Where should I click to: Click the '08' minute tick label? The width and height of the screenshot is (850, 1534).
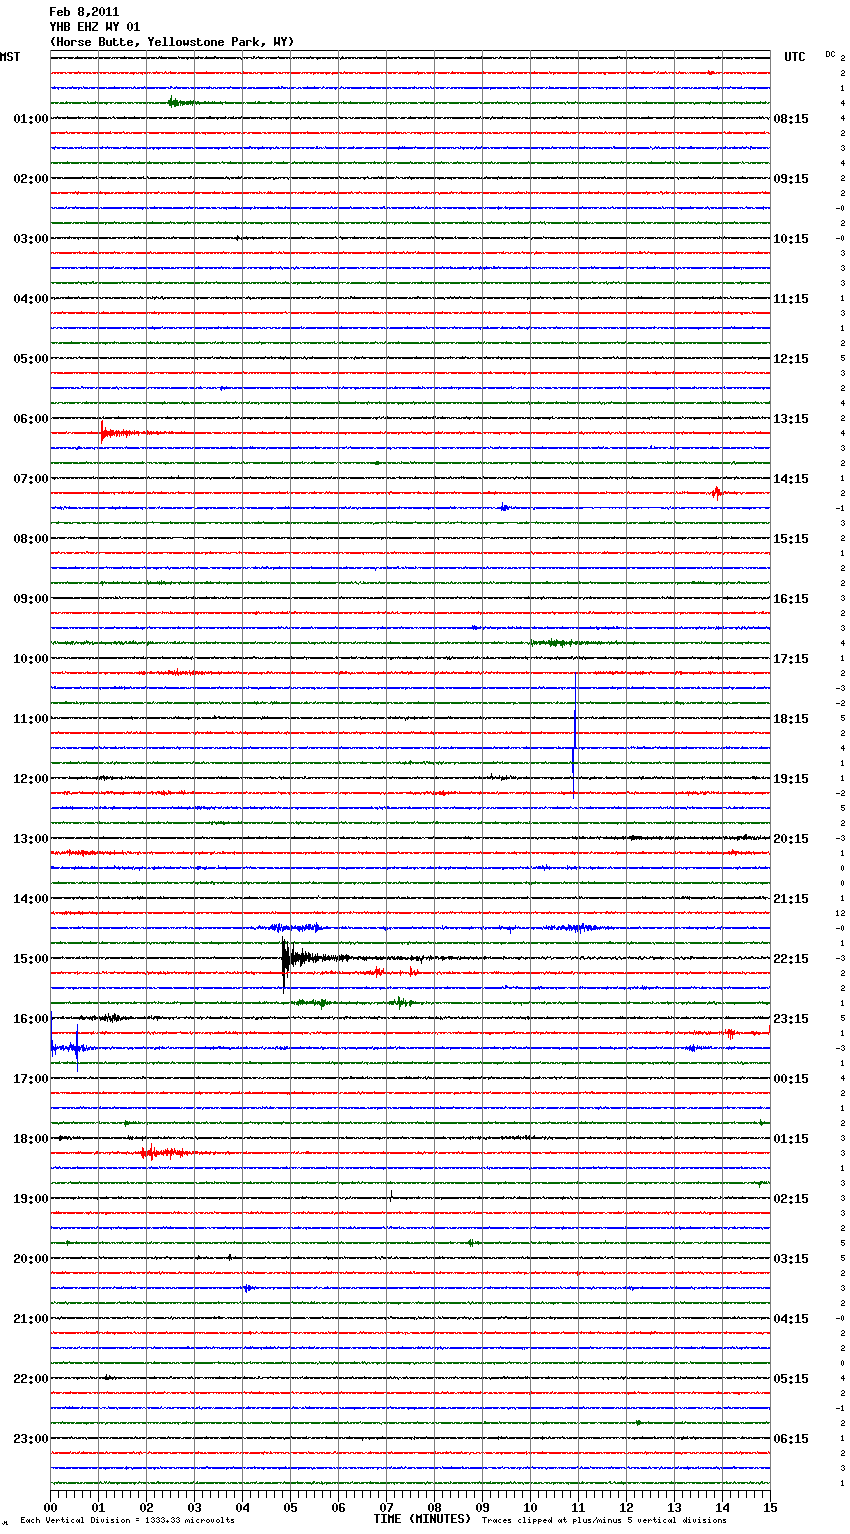(435, 1507)
